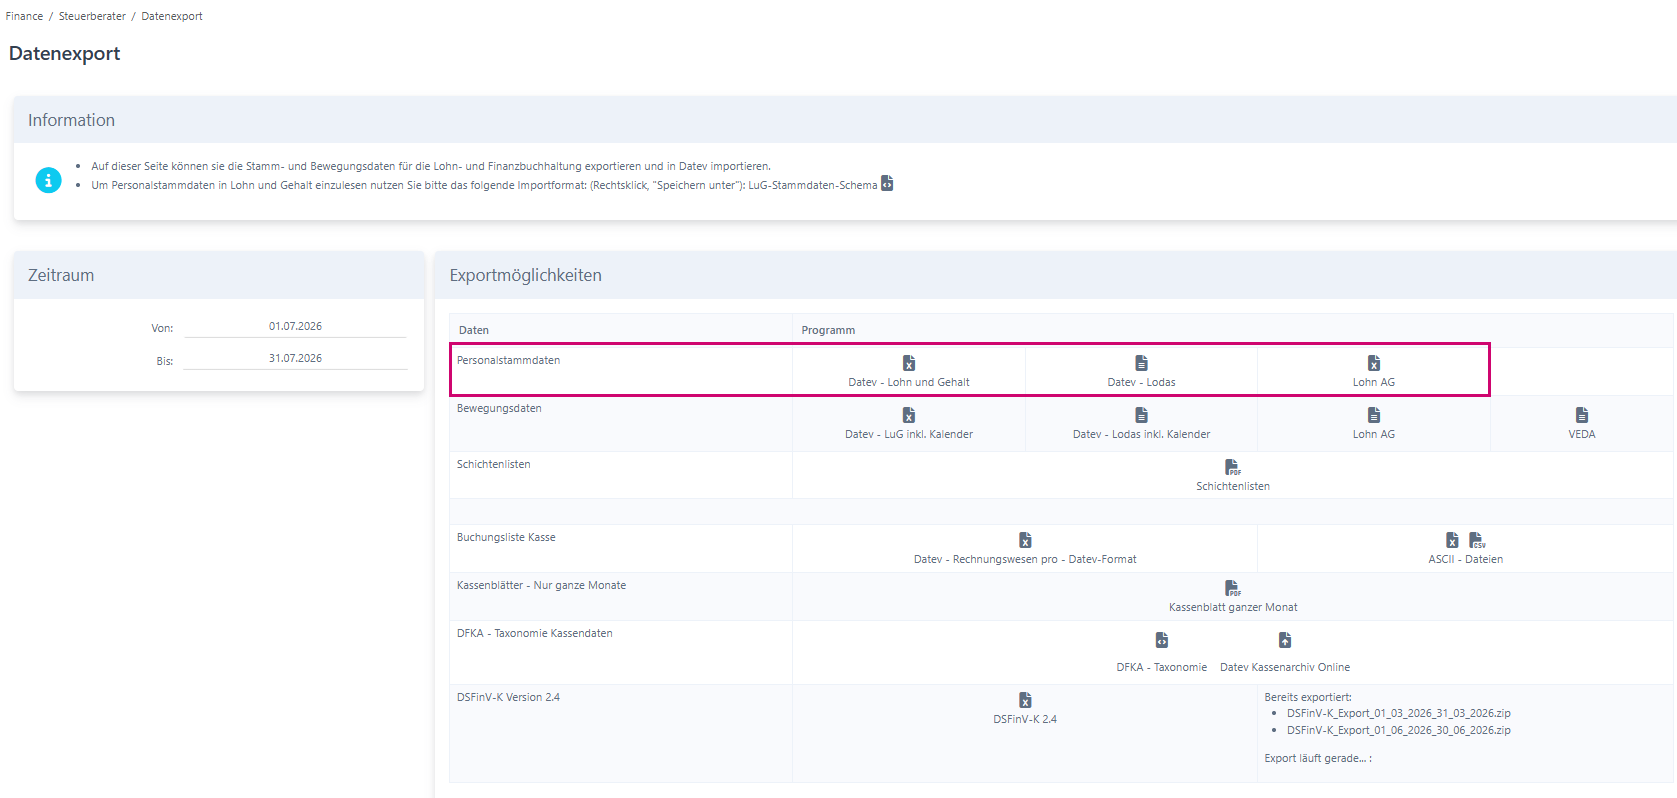Export DSFinV-K 2.4 file icon

pos(1025,700)
